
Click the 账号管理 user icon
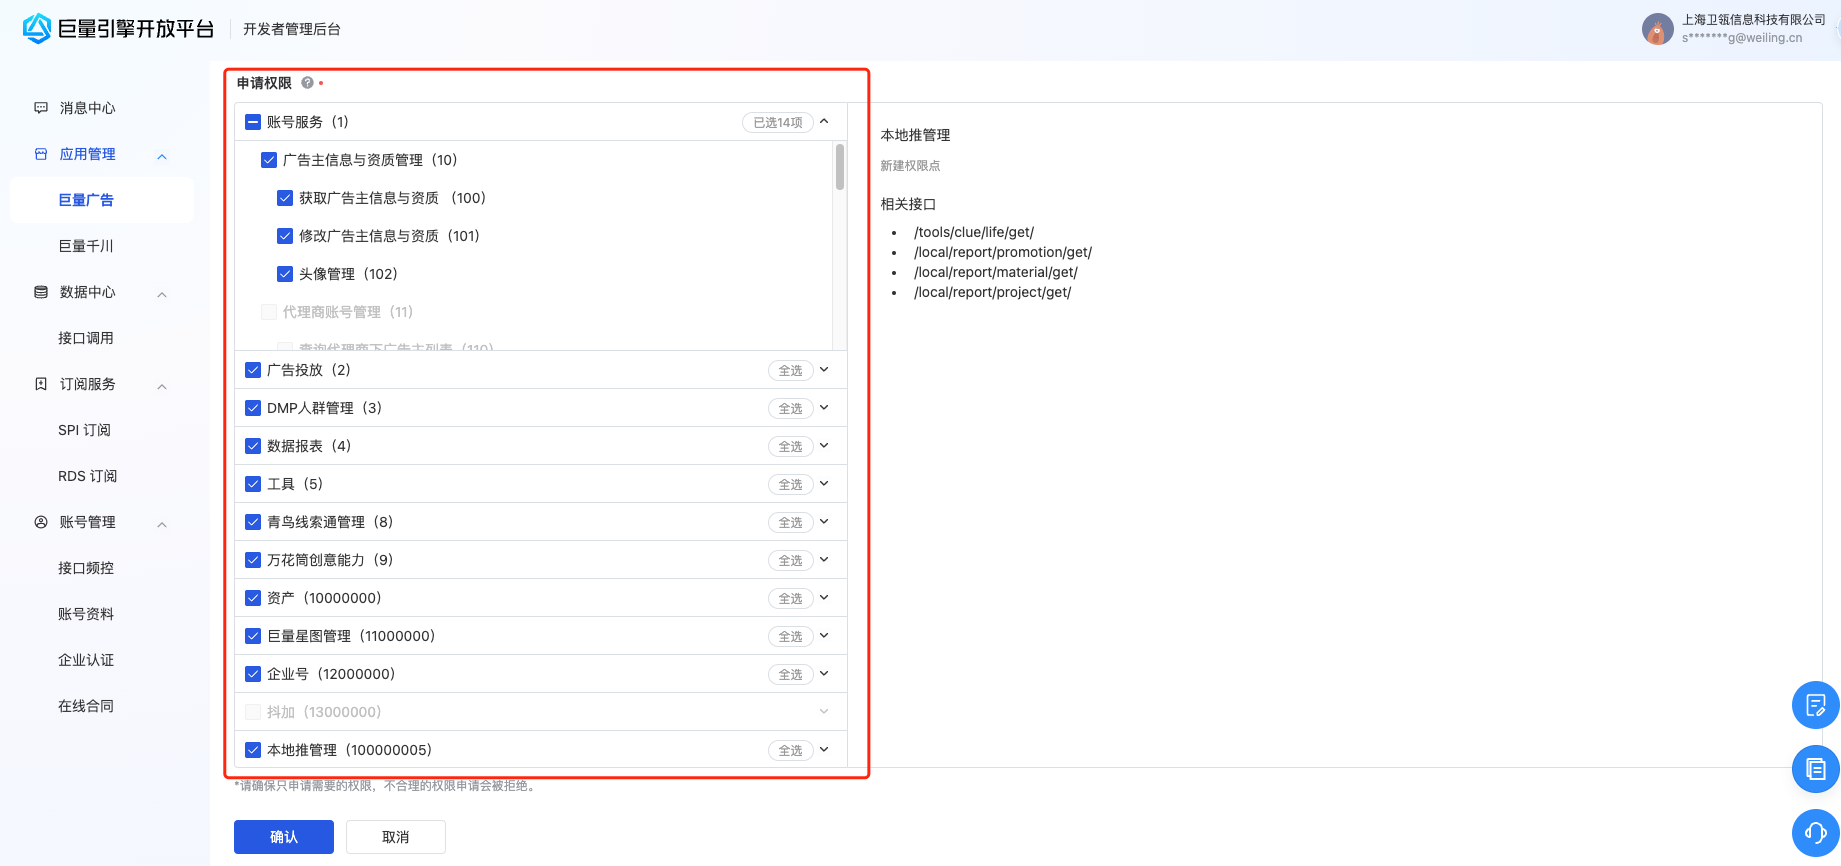(x=41, y=522)
